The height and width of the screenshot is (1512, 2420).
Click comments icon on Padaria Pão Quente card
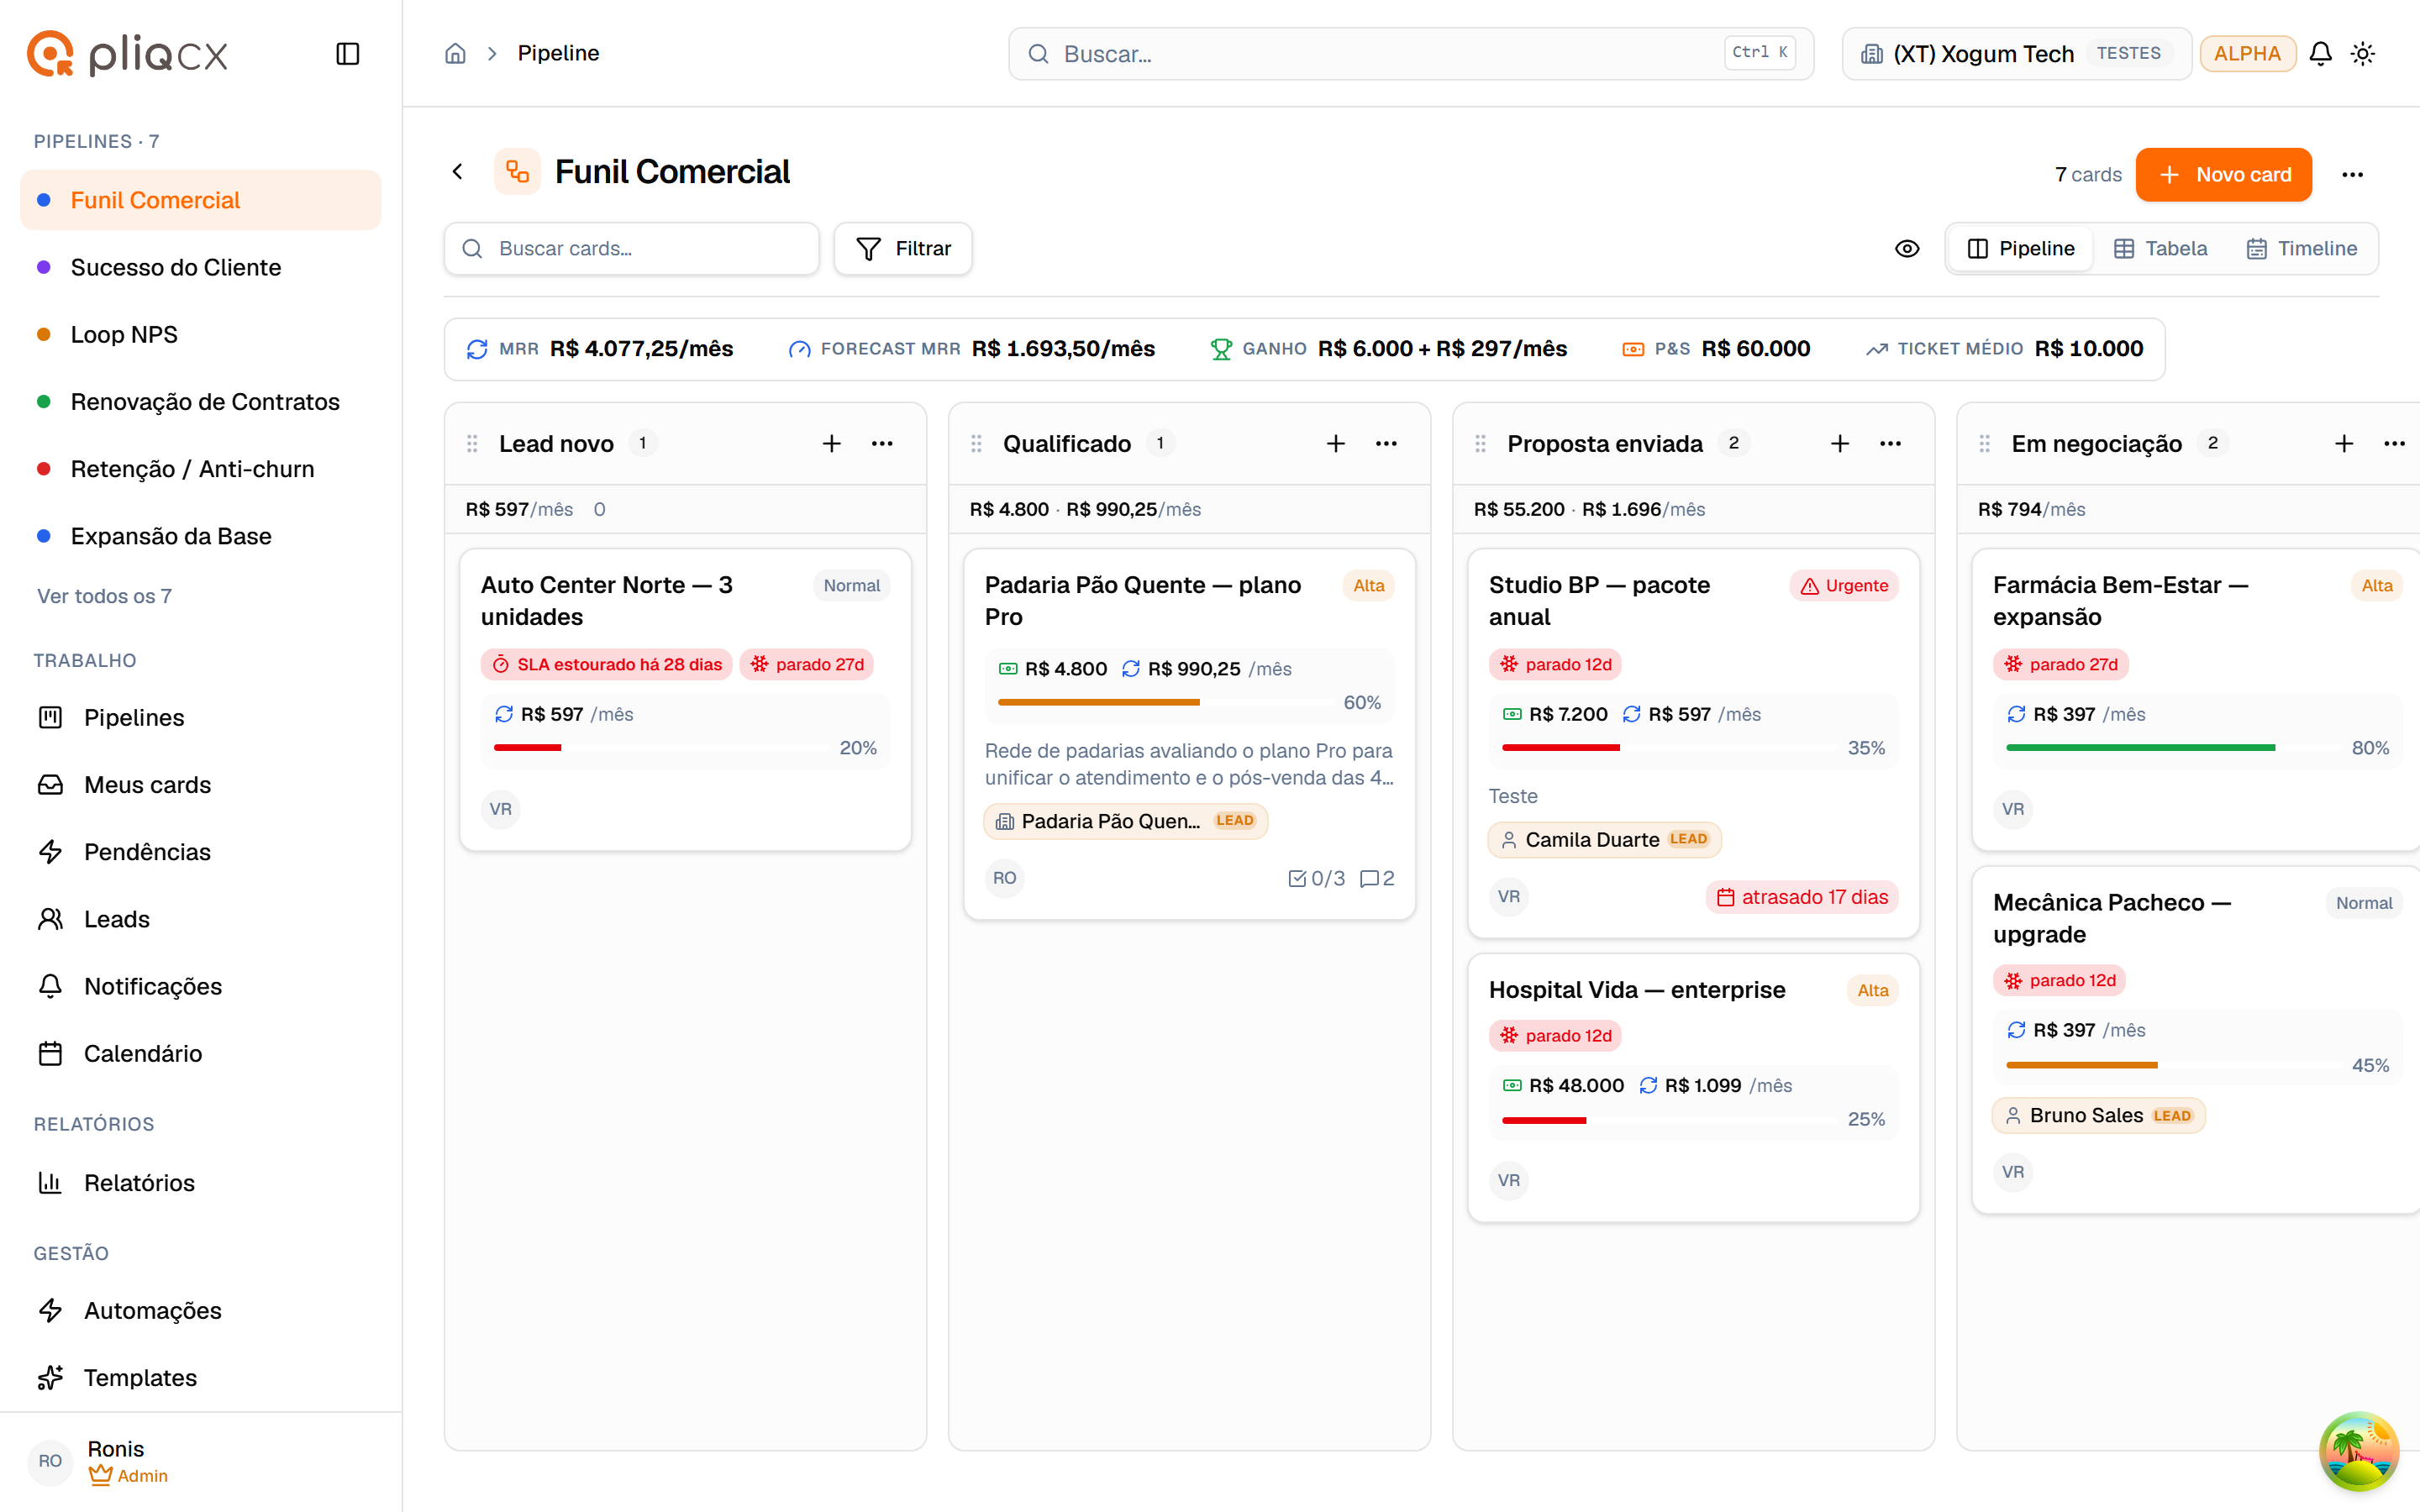pyautogui.click(x=1377, y=878)
